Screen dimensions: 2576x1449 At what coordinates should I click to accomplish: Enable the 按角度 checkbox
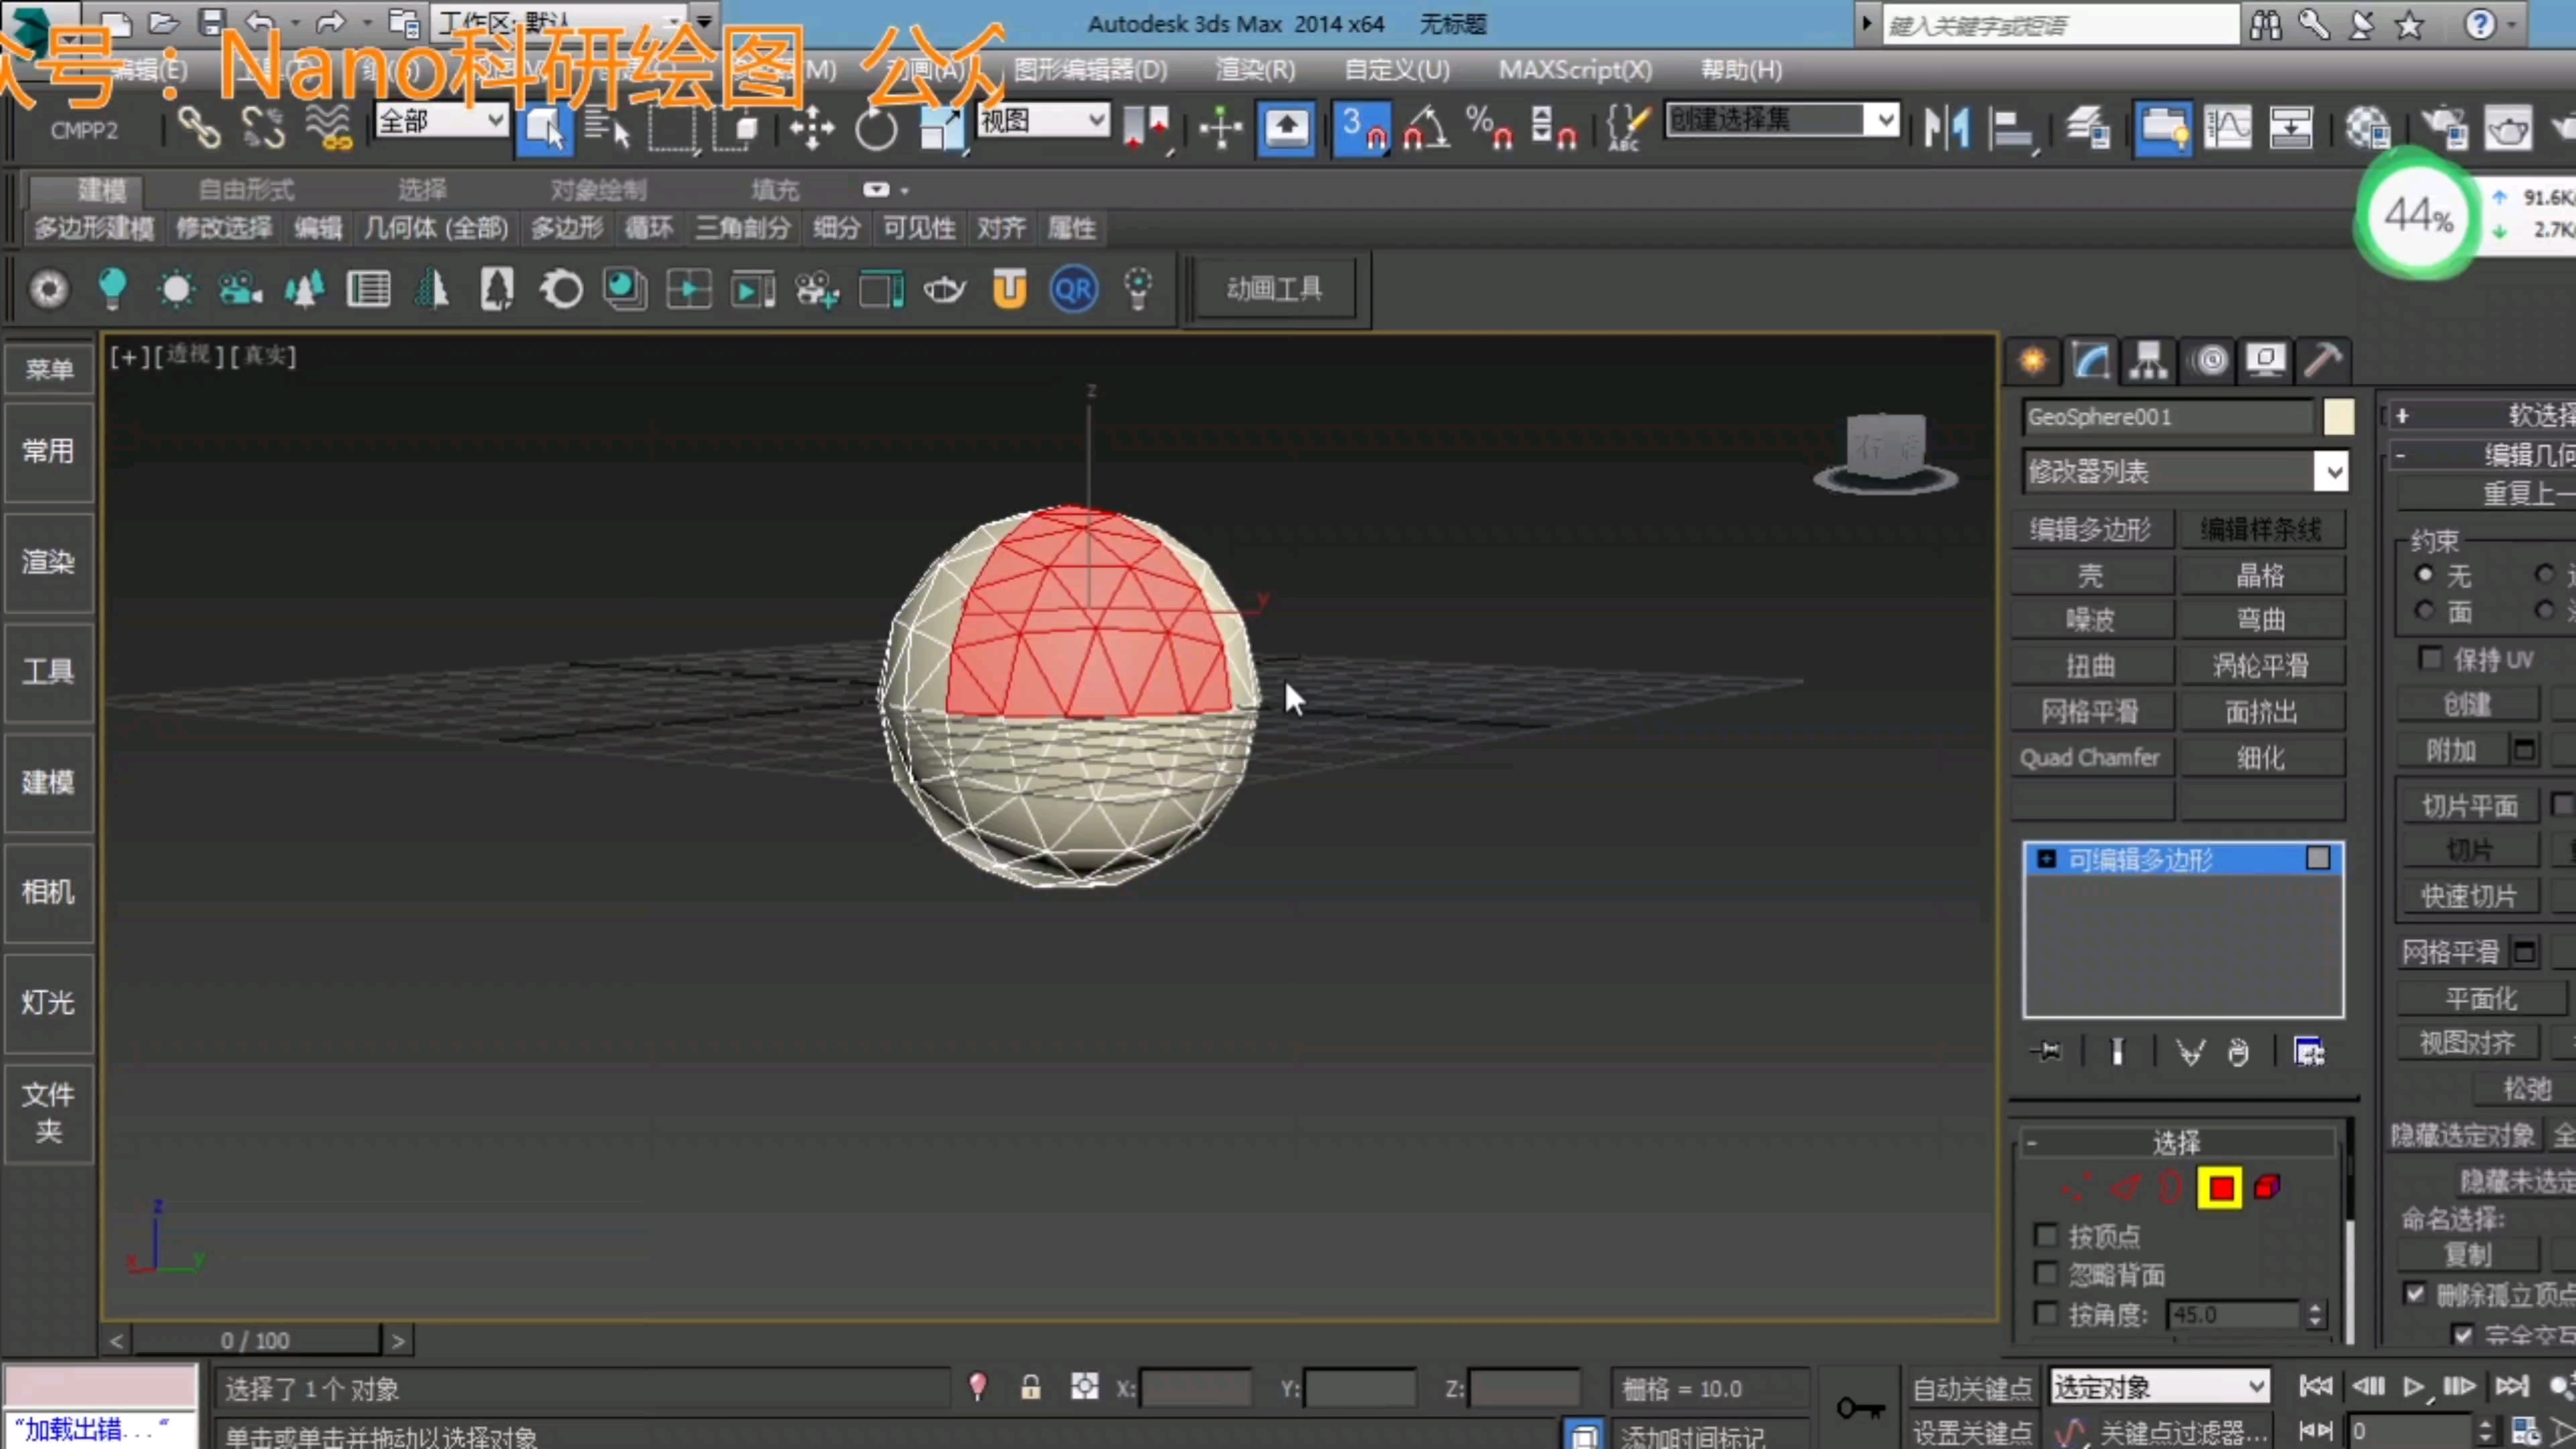point(2046,1313)
